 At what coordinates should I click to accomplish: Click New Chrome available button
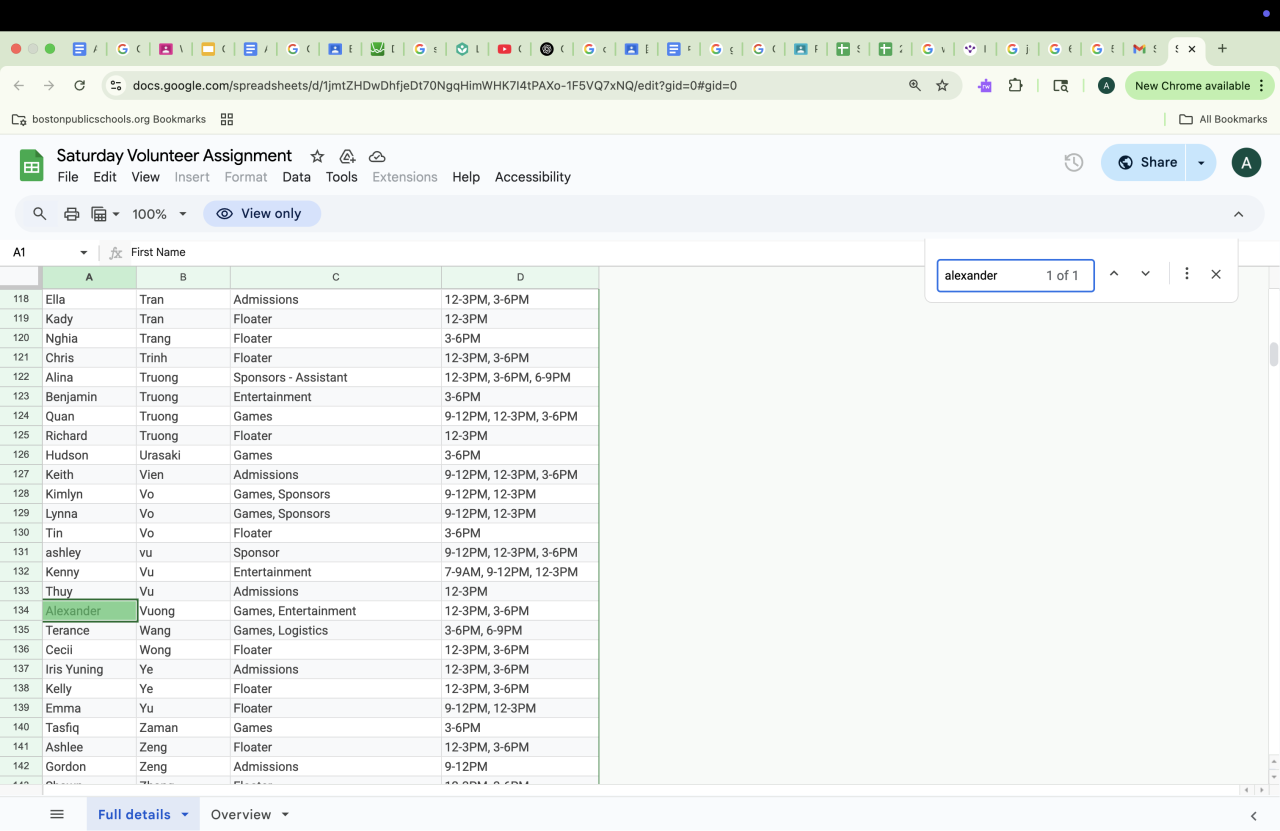pos(1192,86)
